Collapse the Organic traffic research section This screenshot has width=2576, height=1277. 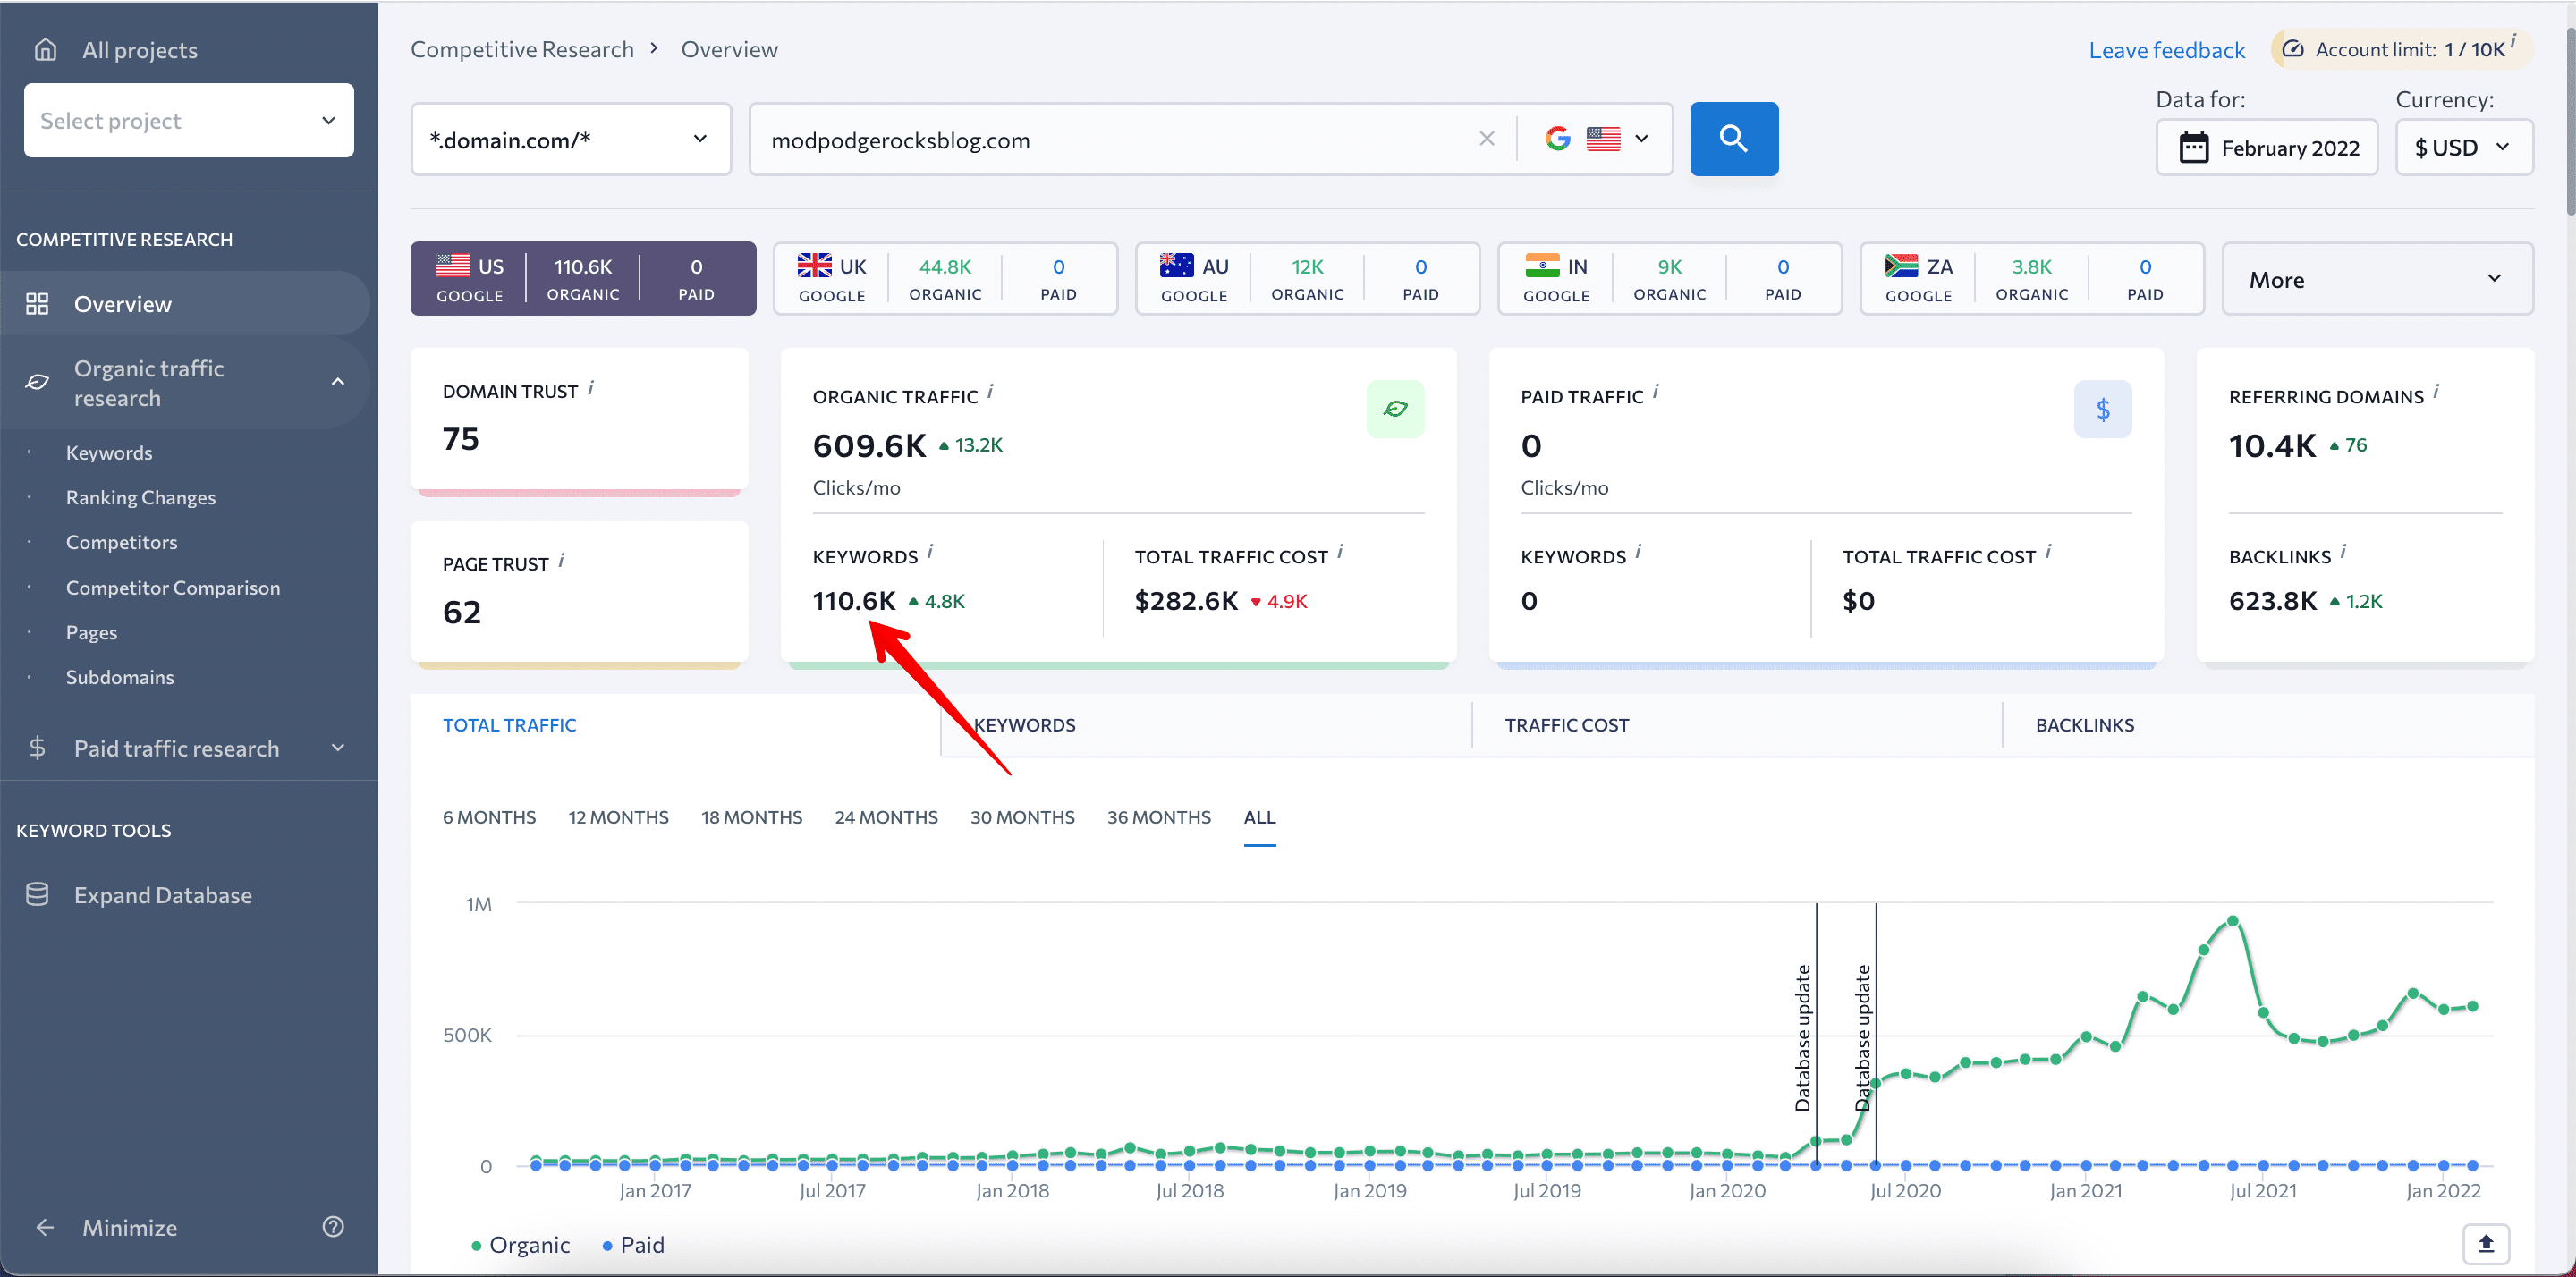pyautogui.click(x=338, y=382)
